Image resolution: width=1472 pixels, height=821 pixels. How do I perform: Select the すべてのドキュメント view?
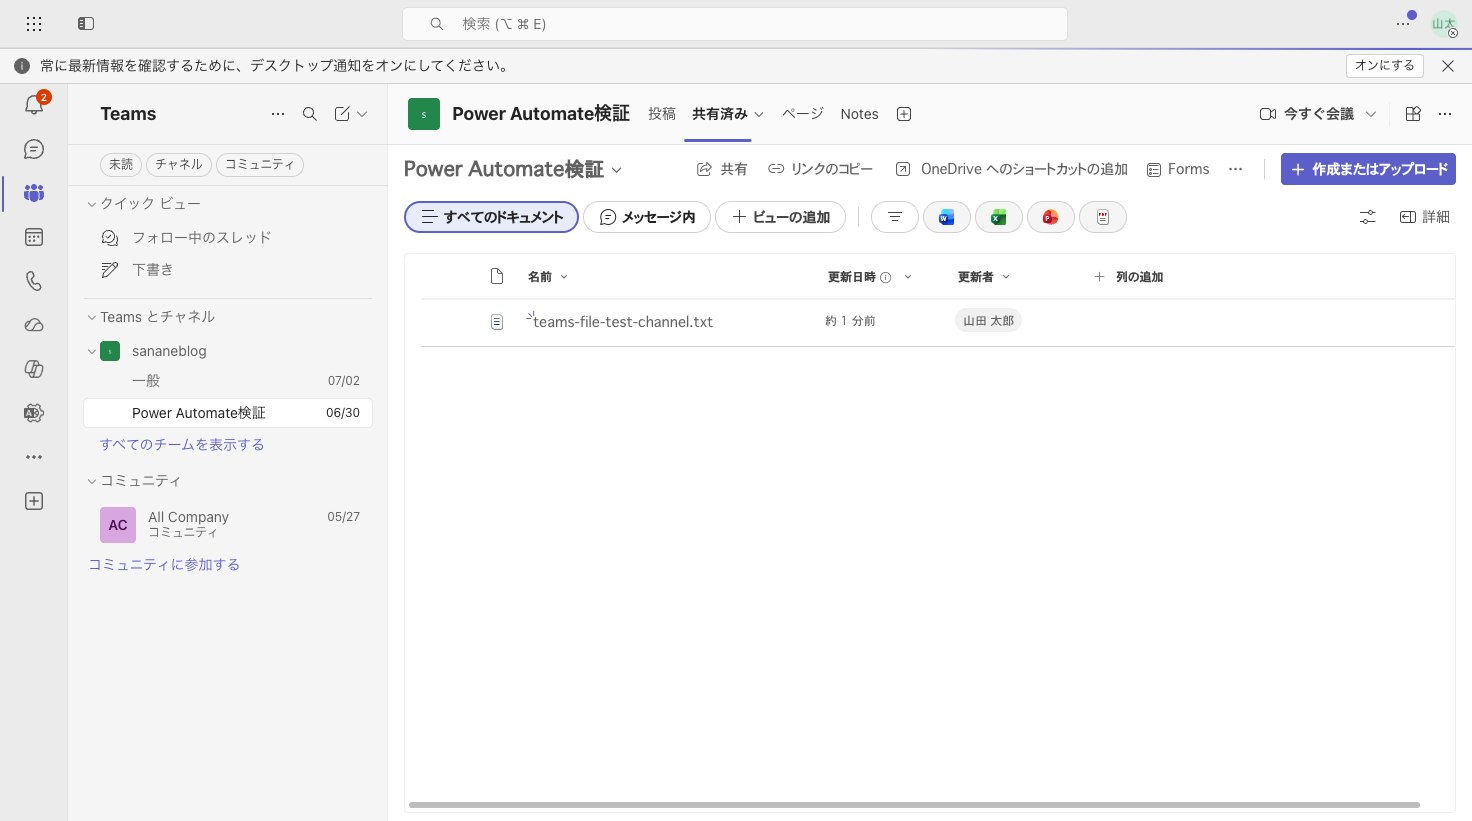click(x=491, y=217)
